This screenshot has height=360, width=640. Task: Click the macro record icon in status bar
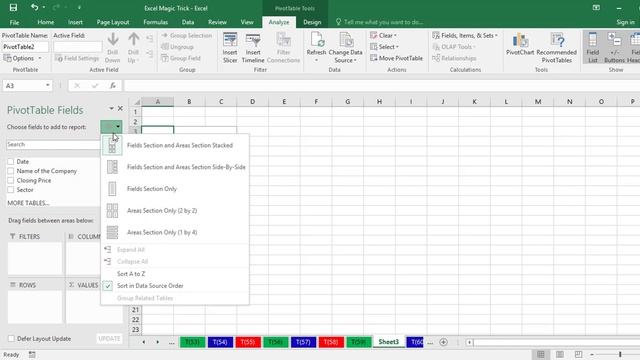(32, 355)
